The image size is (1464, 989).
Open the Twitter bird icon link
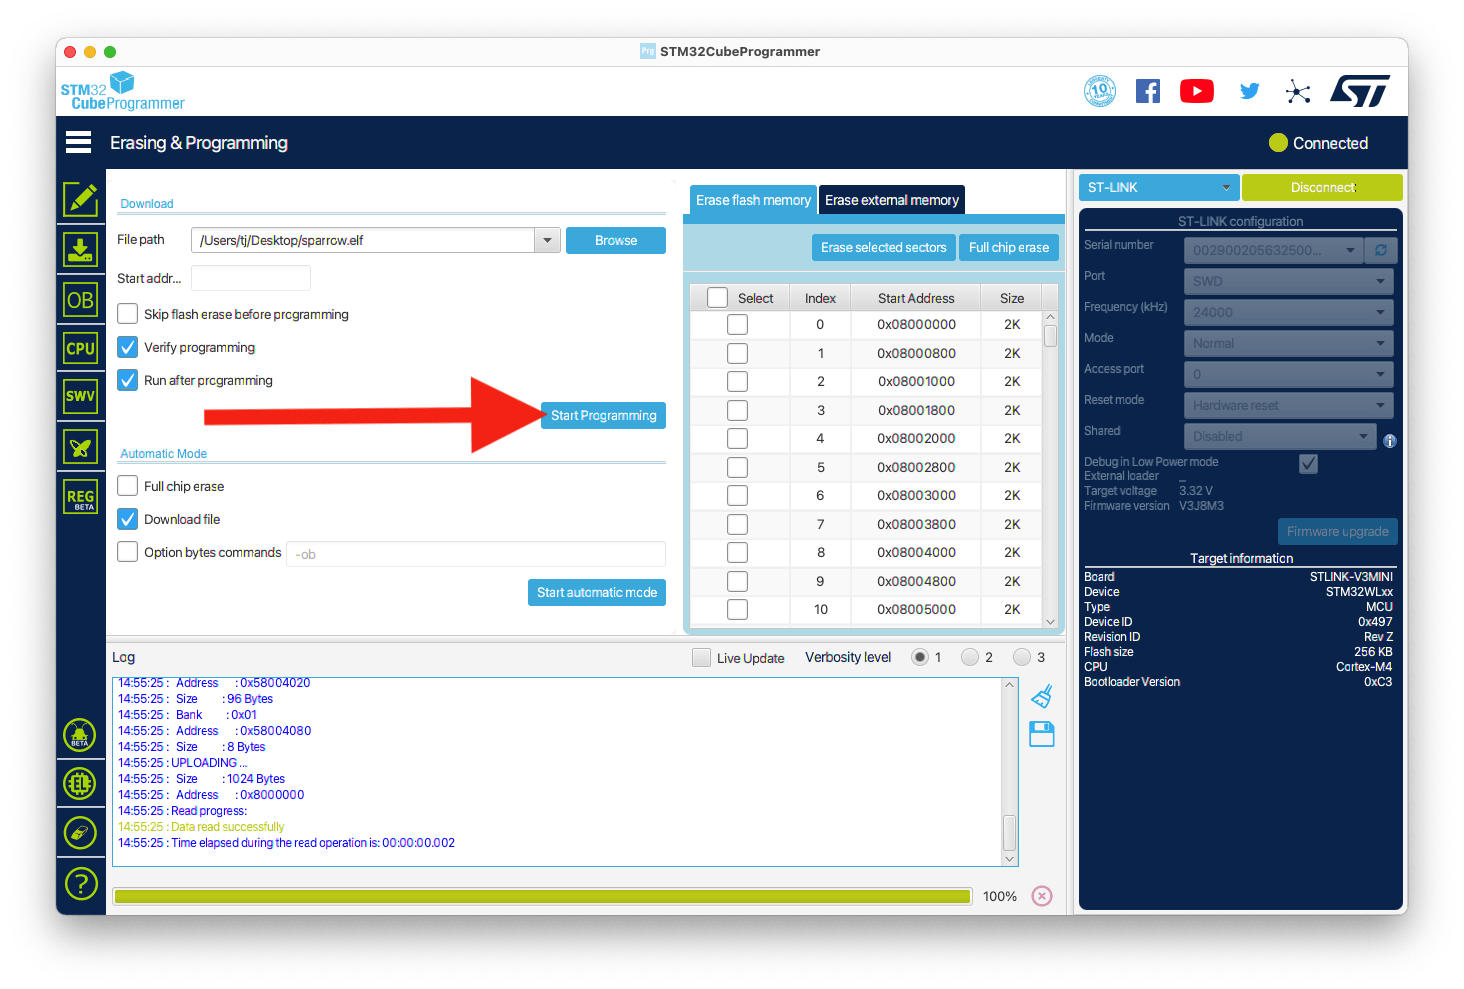tap(1249, 91)
